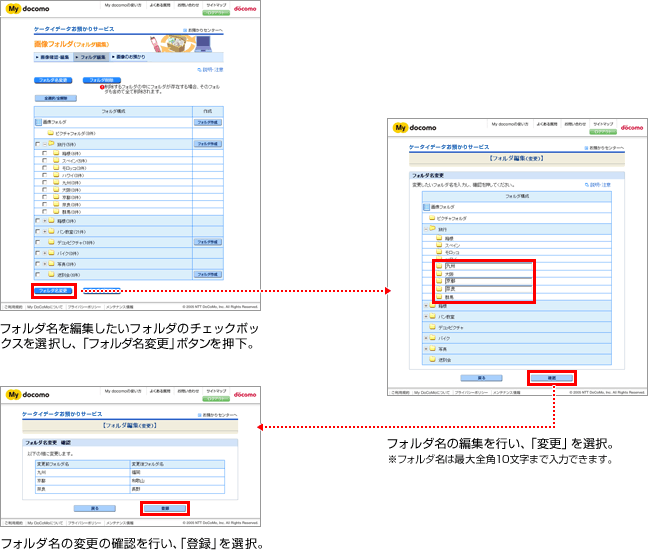This screenshot has width=648, height=550.
Task: Click the red docomo logo in the right-side screen
Action: click(632, 127)
